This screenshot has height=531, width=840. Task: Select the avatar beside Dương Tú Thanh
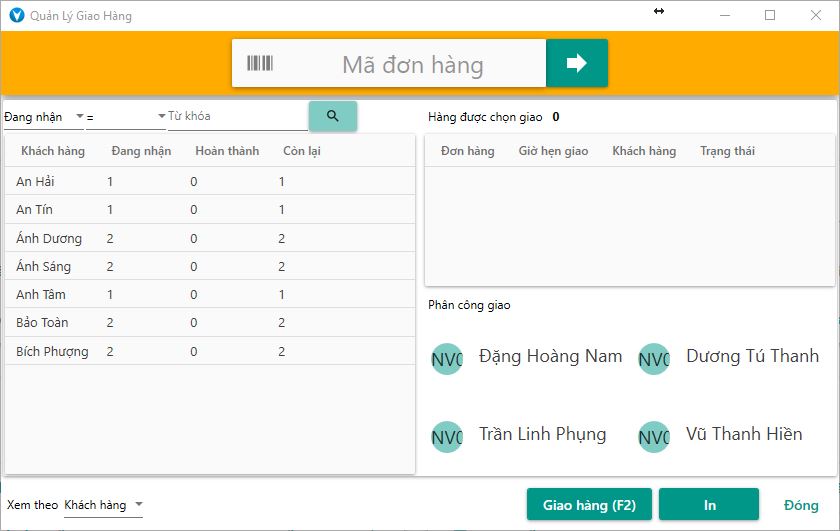[654, 359]
